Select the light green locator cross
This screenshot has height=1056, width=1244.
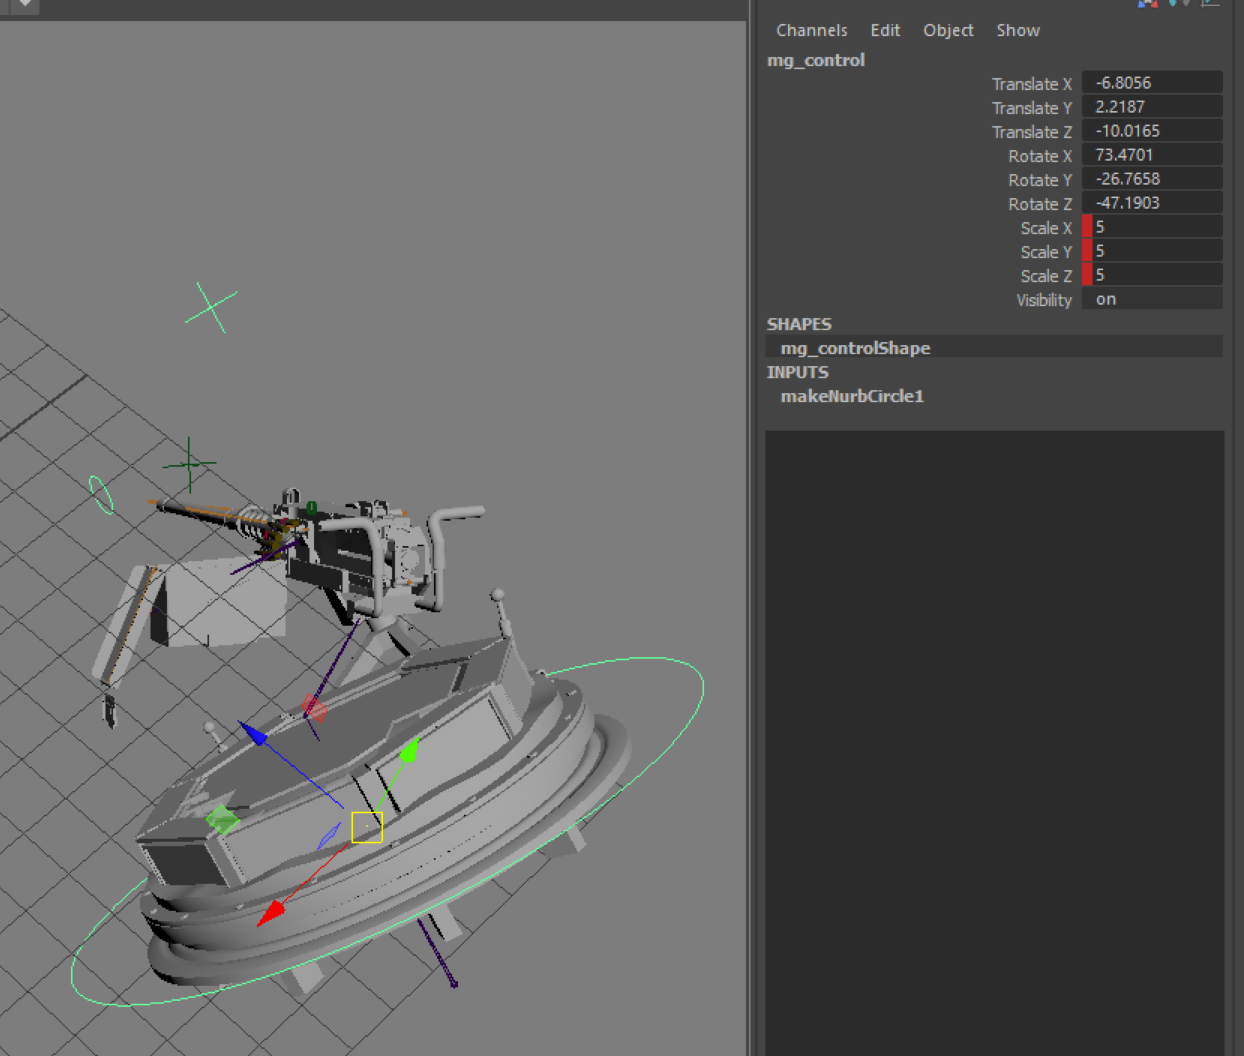211,307
